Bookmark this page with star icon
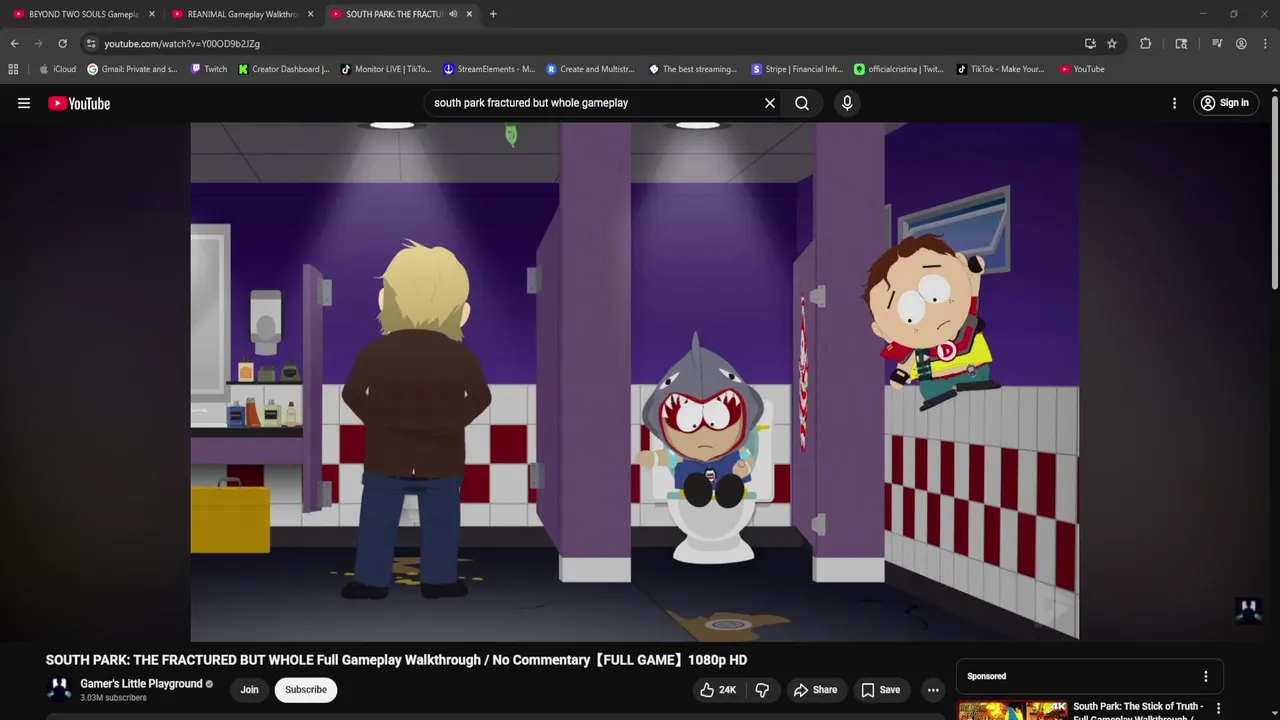 coord(1112,44)
